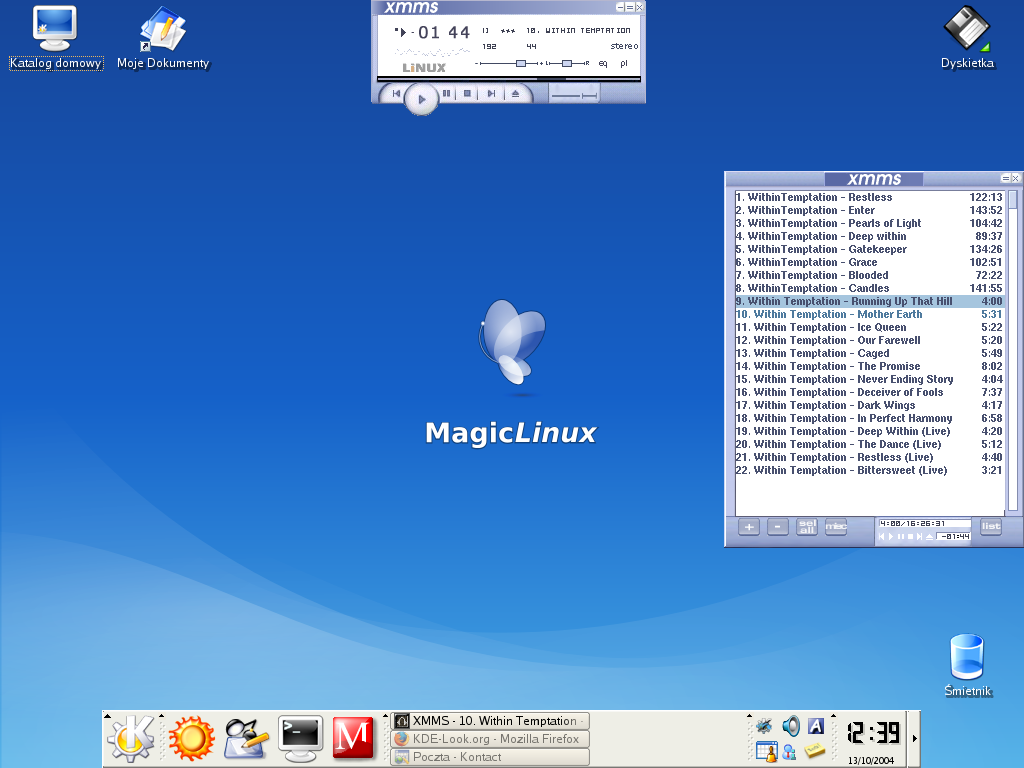The width and height of the screenshot is (1024, 768).
Task: Stop playback in the XMMS main window
Action: (468, 94)
